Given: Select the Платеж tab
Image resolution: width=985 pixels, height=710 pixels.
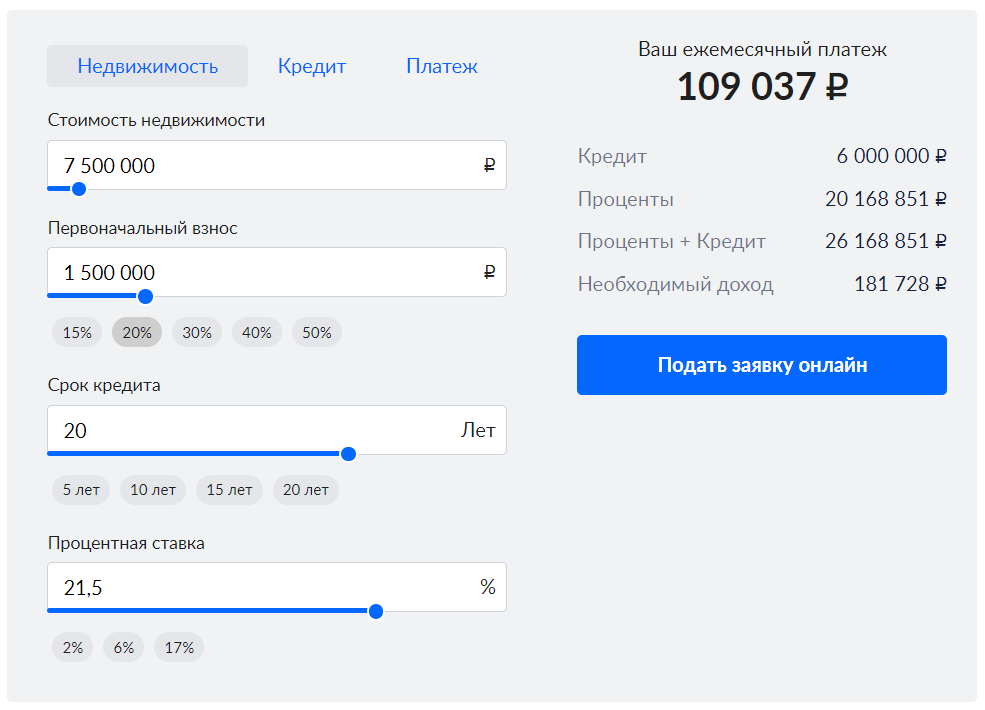Looking at the screenshot, I should pyautogui.click(x=441, y=67).
